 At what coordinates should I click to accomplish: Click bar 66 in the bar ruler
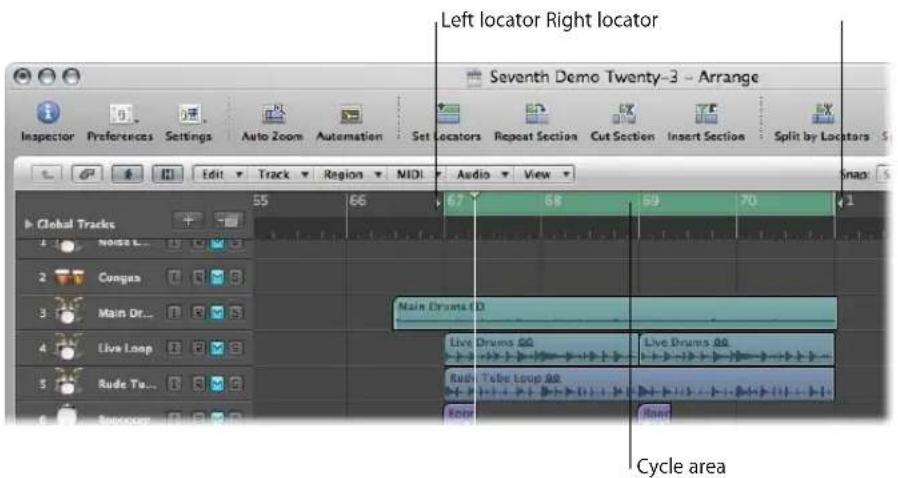pos(358,201)
